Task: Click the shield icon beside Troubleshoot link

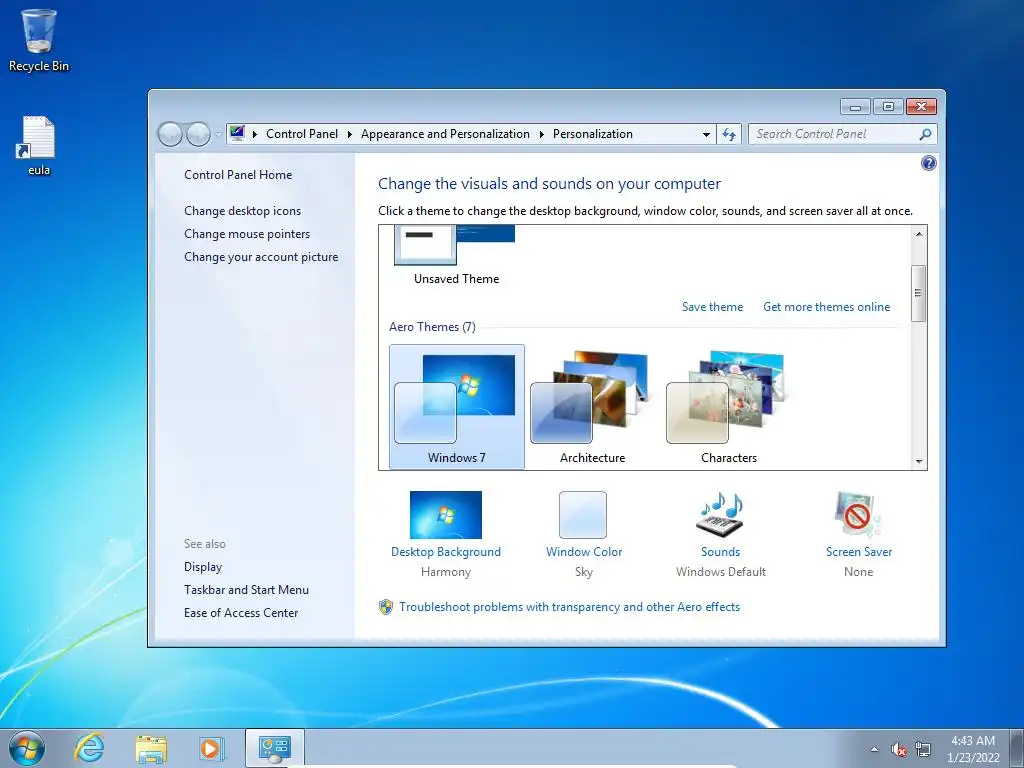Action: (386, 607)
